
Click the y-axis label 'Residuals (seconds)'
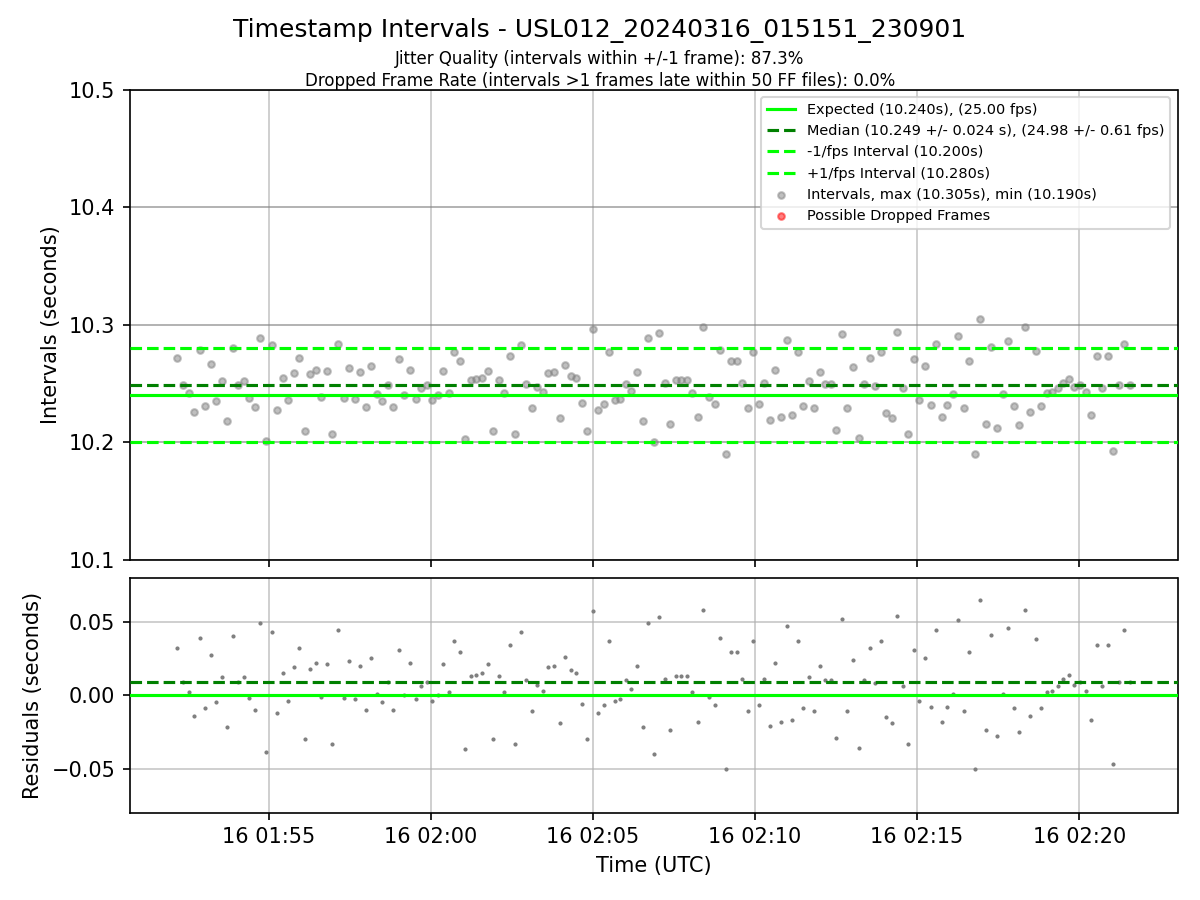pos(32,696)
